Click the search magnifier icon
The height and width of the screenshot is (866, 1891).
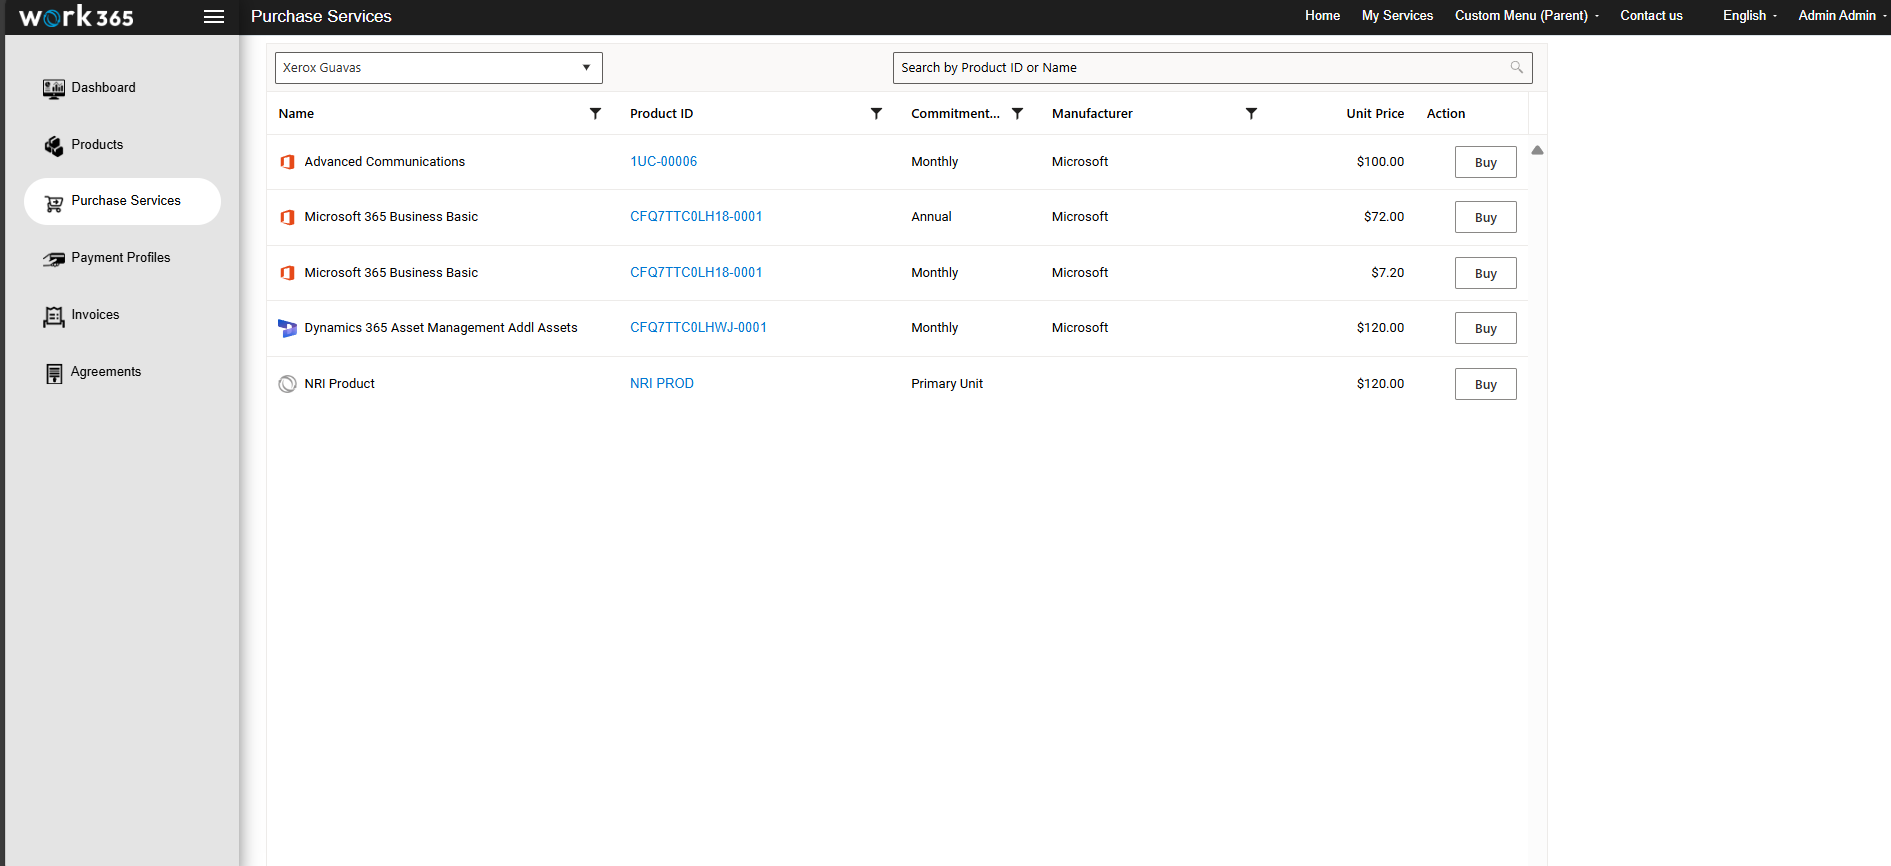(1516, 67)
